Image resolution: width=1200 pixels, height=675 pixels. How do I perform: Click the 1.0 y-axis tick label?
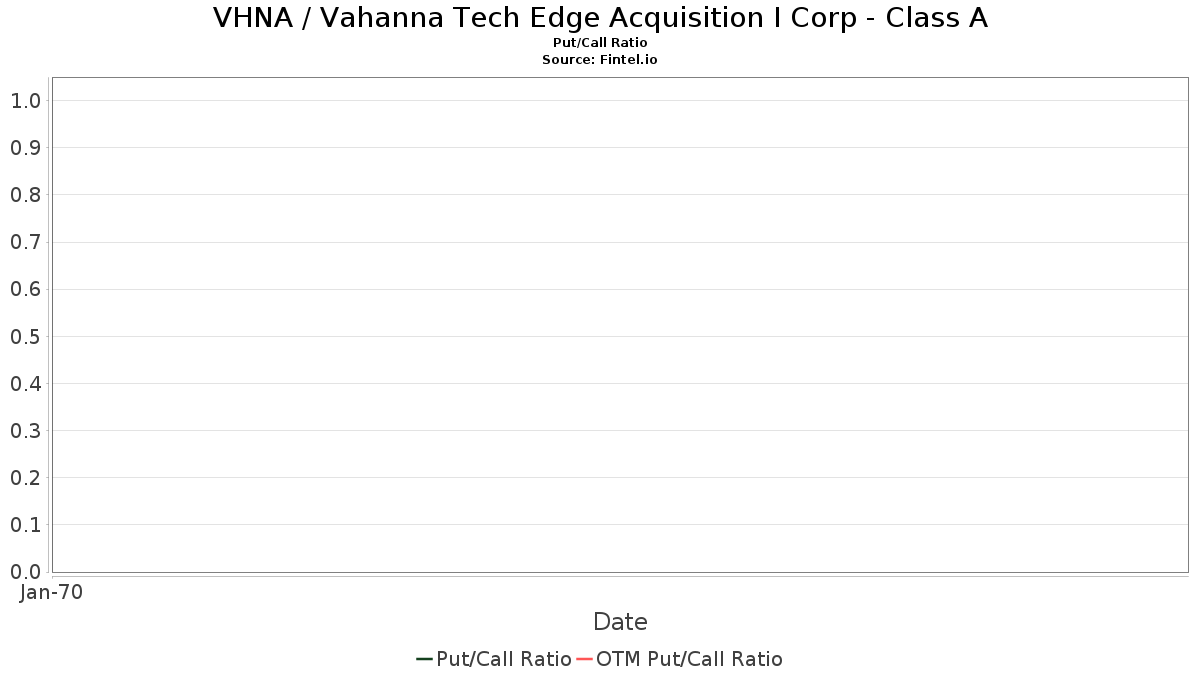click(x=25, y=101)
